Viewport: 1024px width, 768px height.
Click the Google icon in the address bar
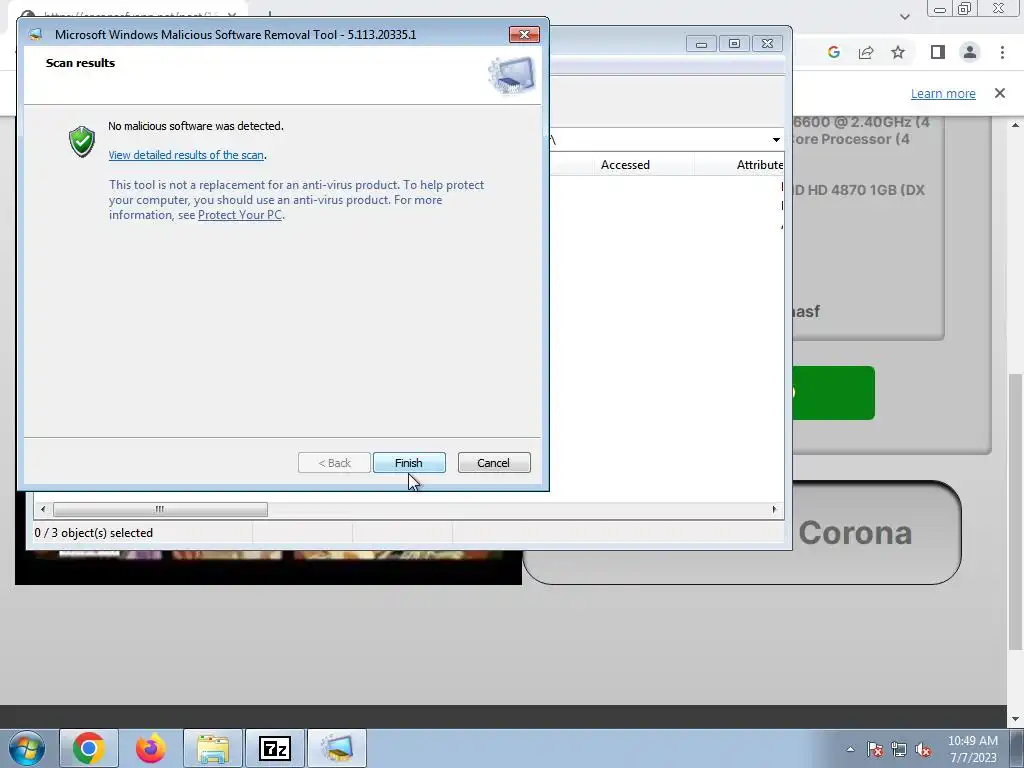pos(833,52)
